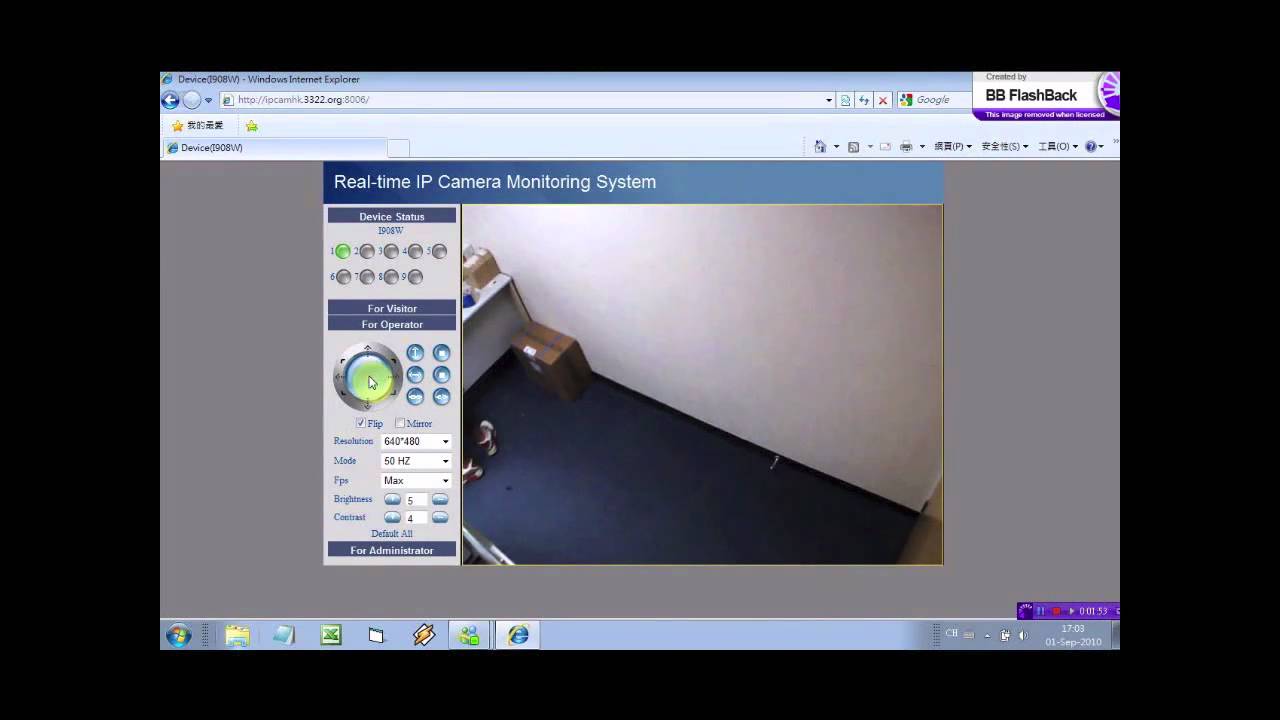Select camera device status light 6

tap(343, 277)
